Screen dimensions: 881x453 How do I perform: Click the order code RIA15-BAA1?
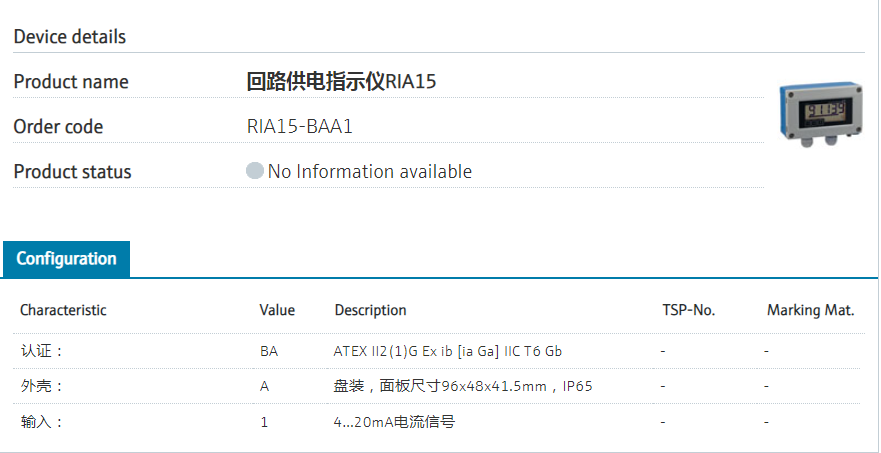click(300, 127)
